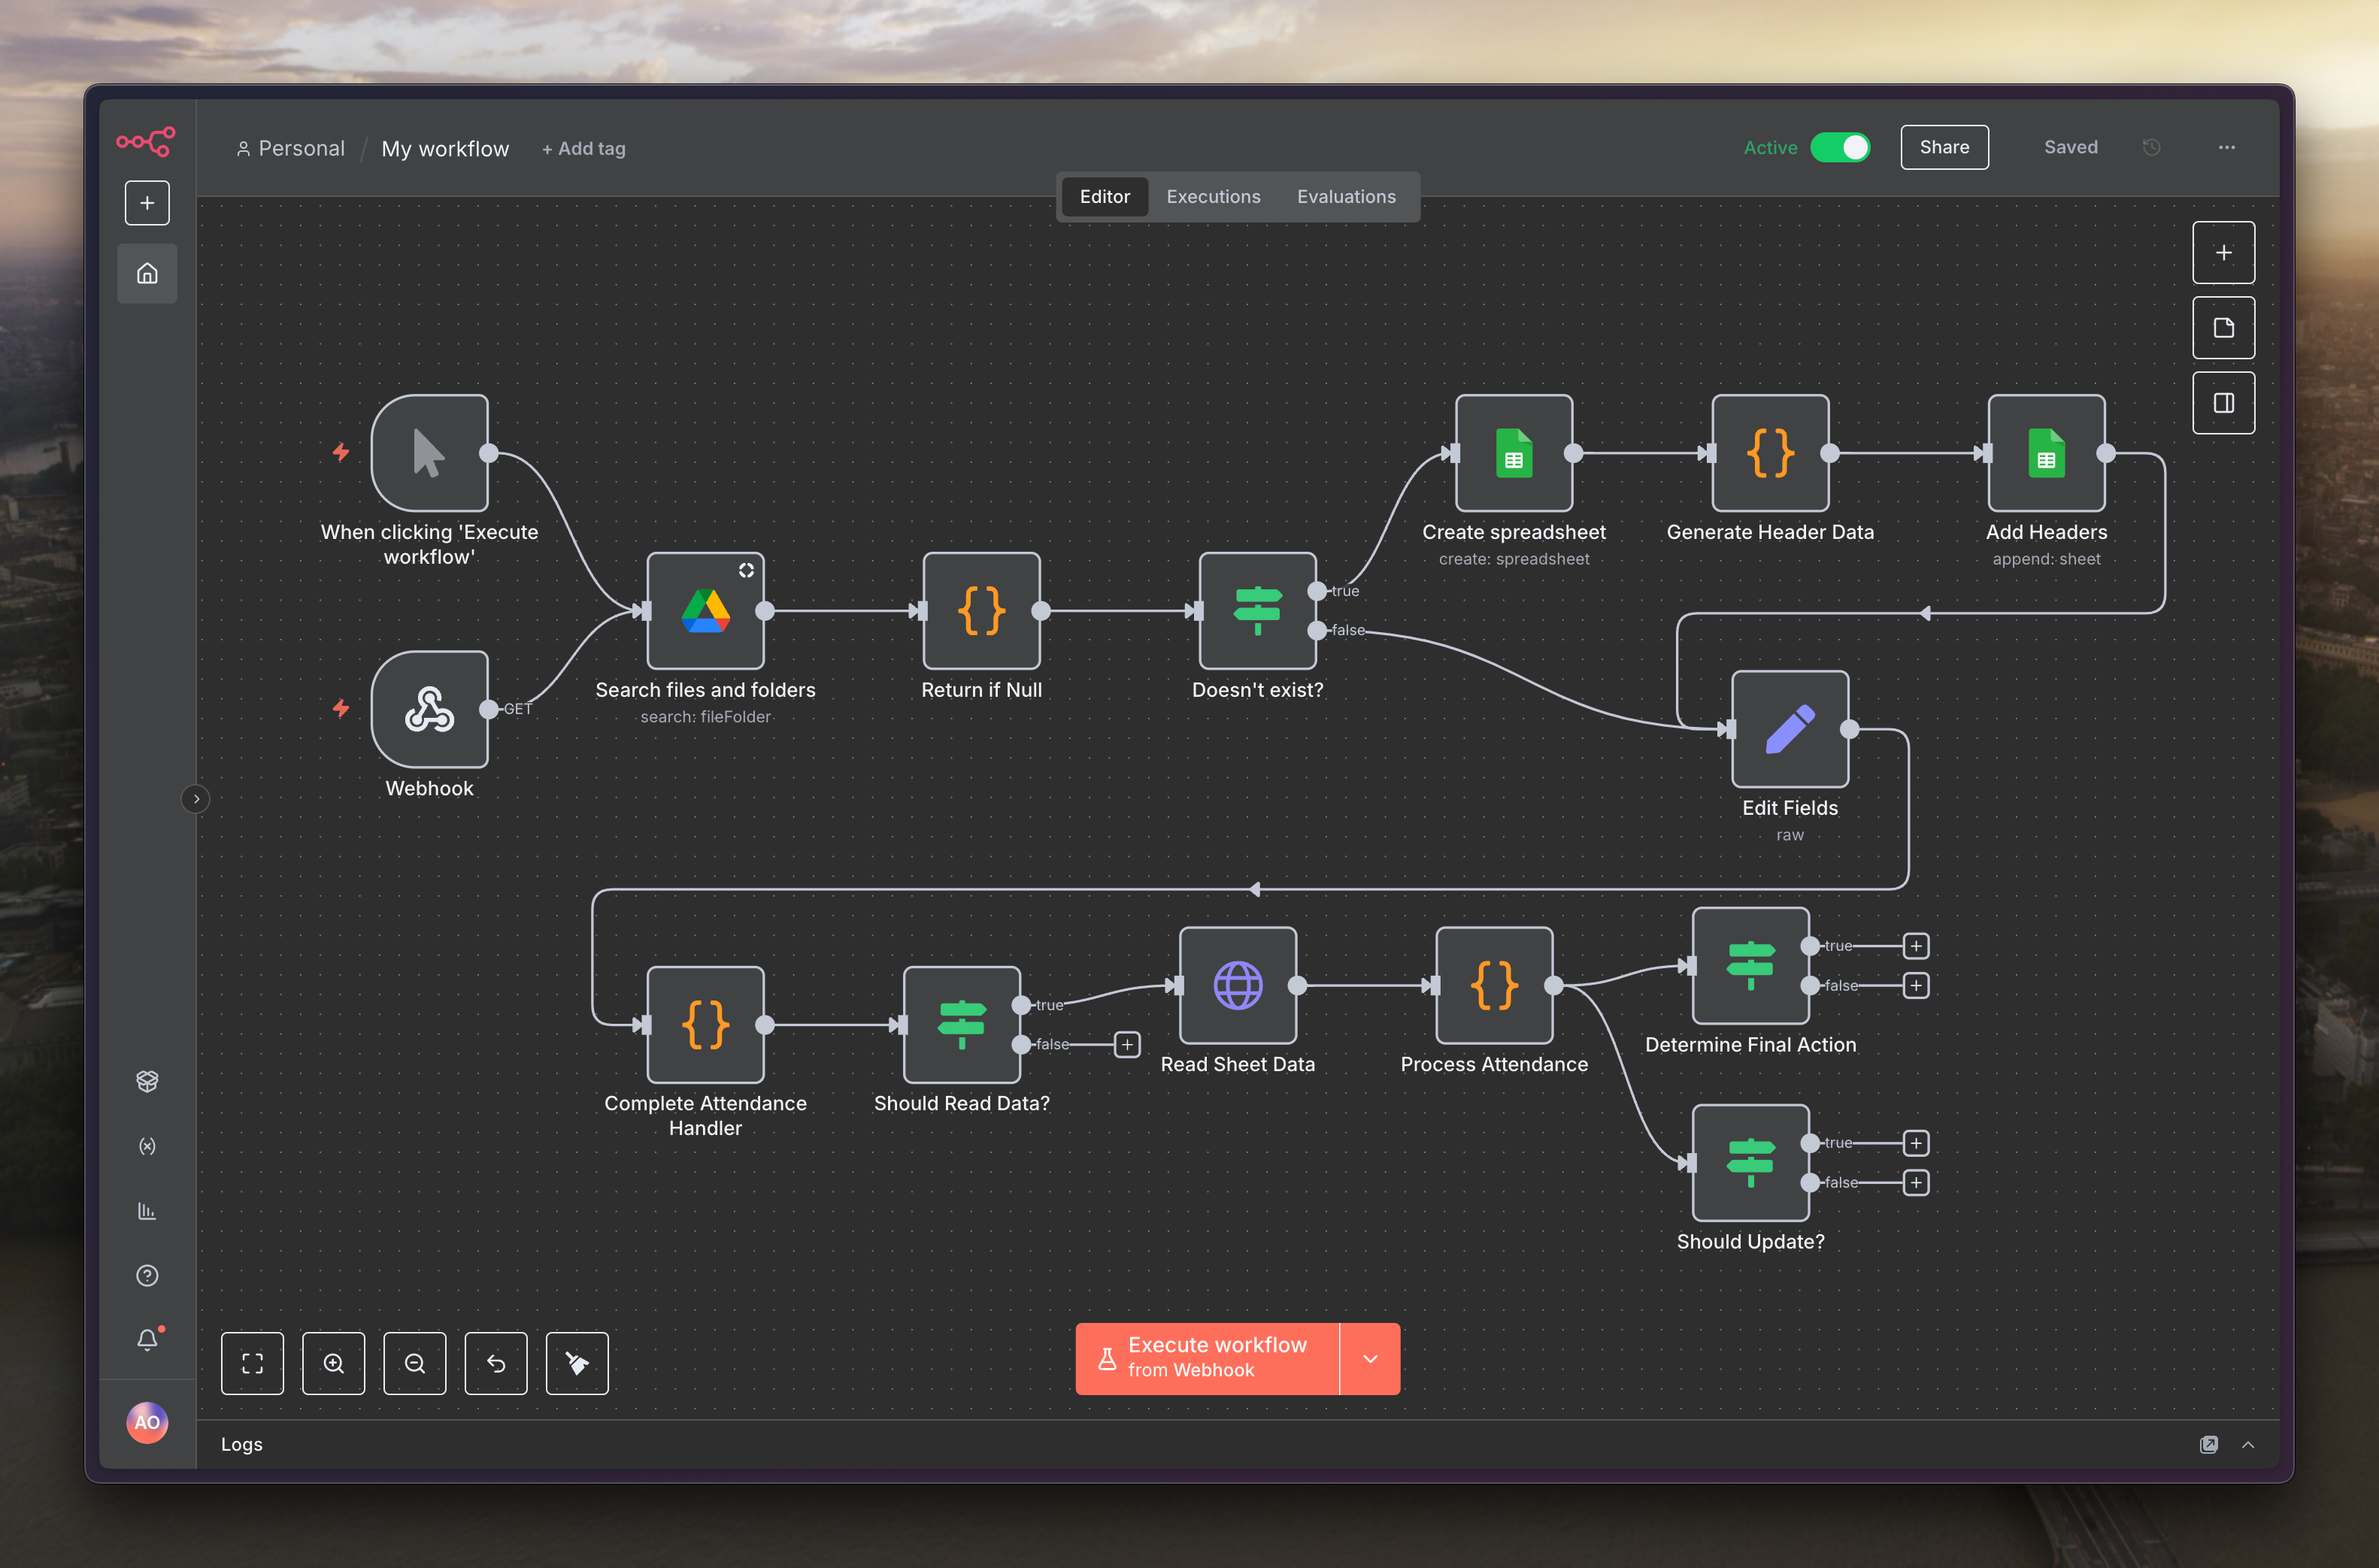Toggle the Active workflow switch off

[x=1840, y=147]
